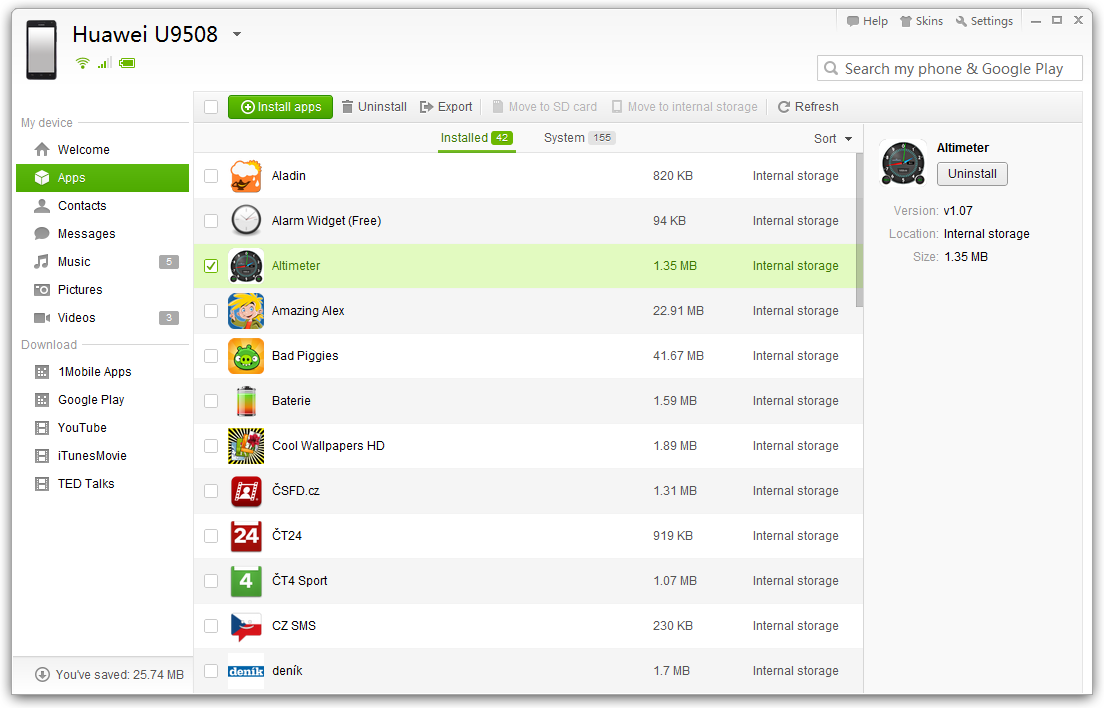Click the Aladin app icon
Viewport: 1104px width, 708px height.
pos(246,176)
